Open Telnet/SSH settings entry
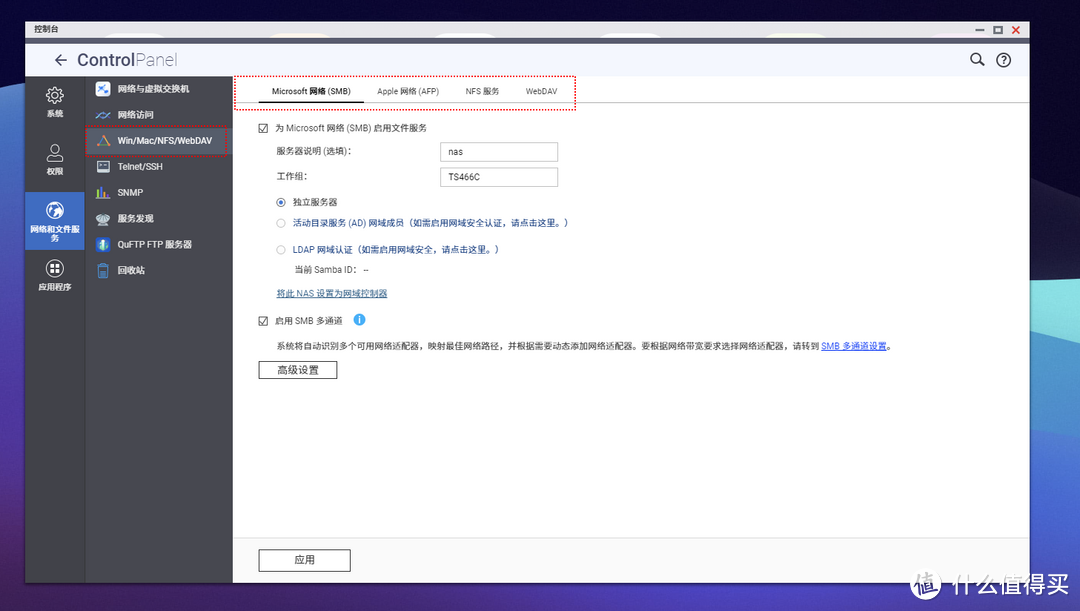The height and width of the screenshot is (611, 1080). coord(159,167)
